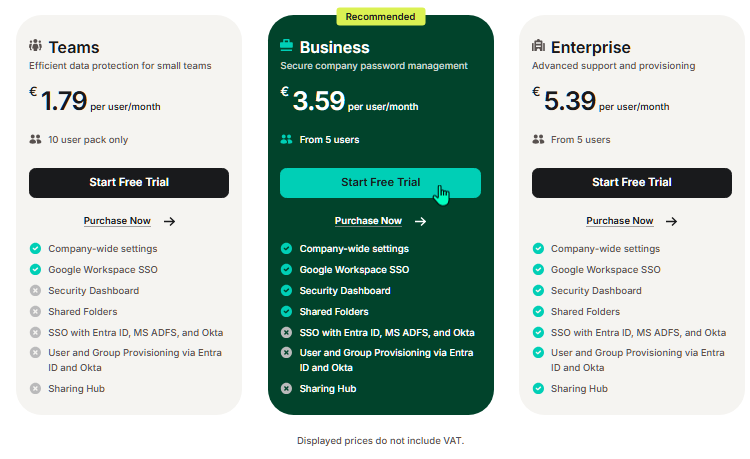Open Purchase Now link under Enterprise

click(x=620, y=221)
